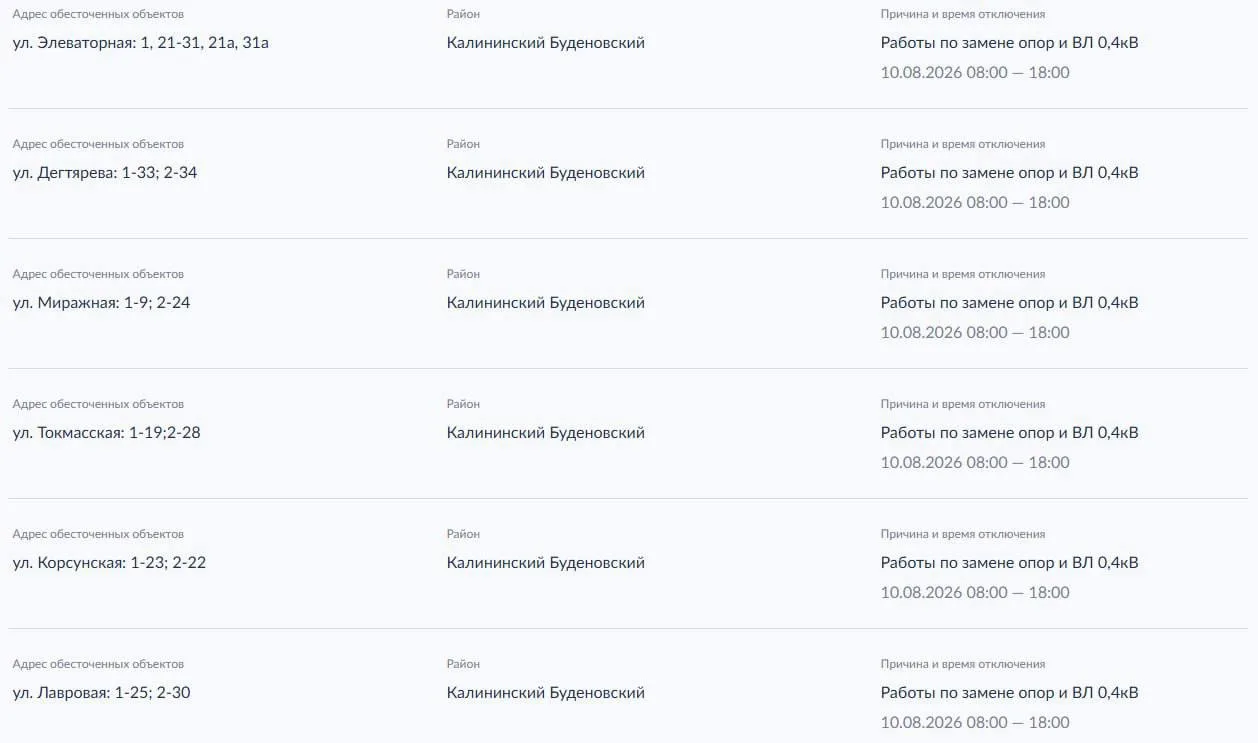Image resolution: width=1258 pixels, height=743 pixels.
Task: Click the outage date and time in the Токмасская row
Action: pos(975,462)
